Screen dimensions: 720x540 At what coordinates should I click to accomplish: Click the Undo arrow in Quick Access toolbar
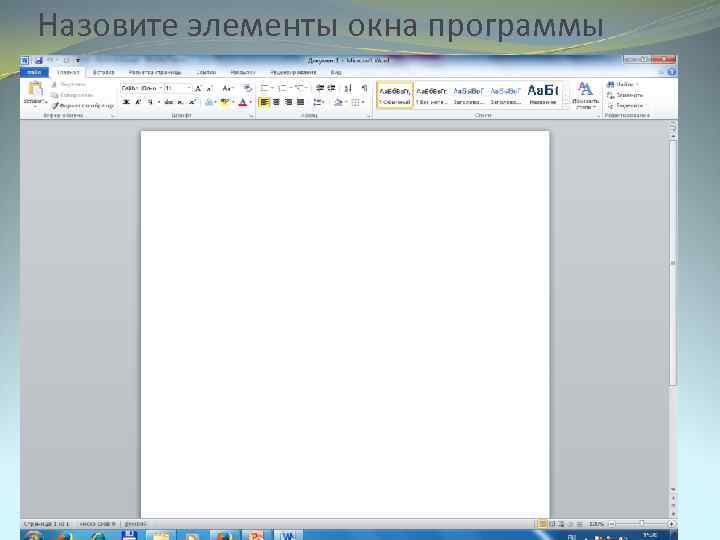tap(51, 60)
